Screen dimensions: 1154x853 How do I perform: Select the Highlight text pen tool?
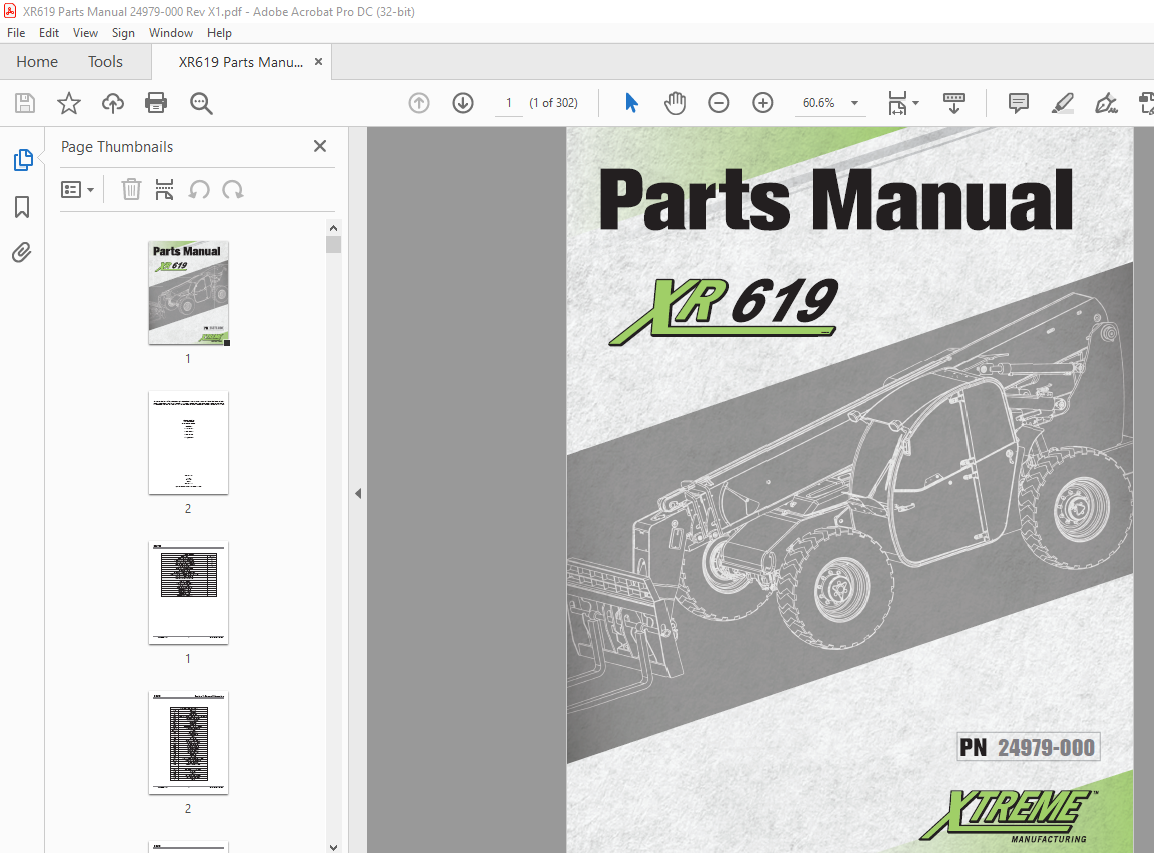click(x=1062, y=103)
